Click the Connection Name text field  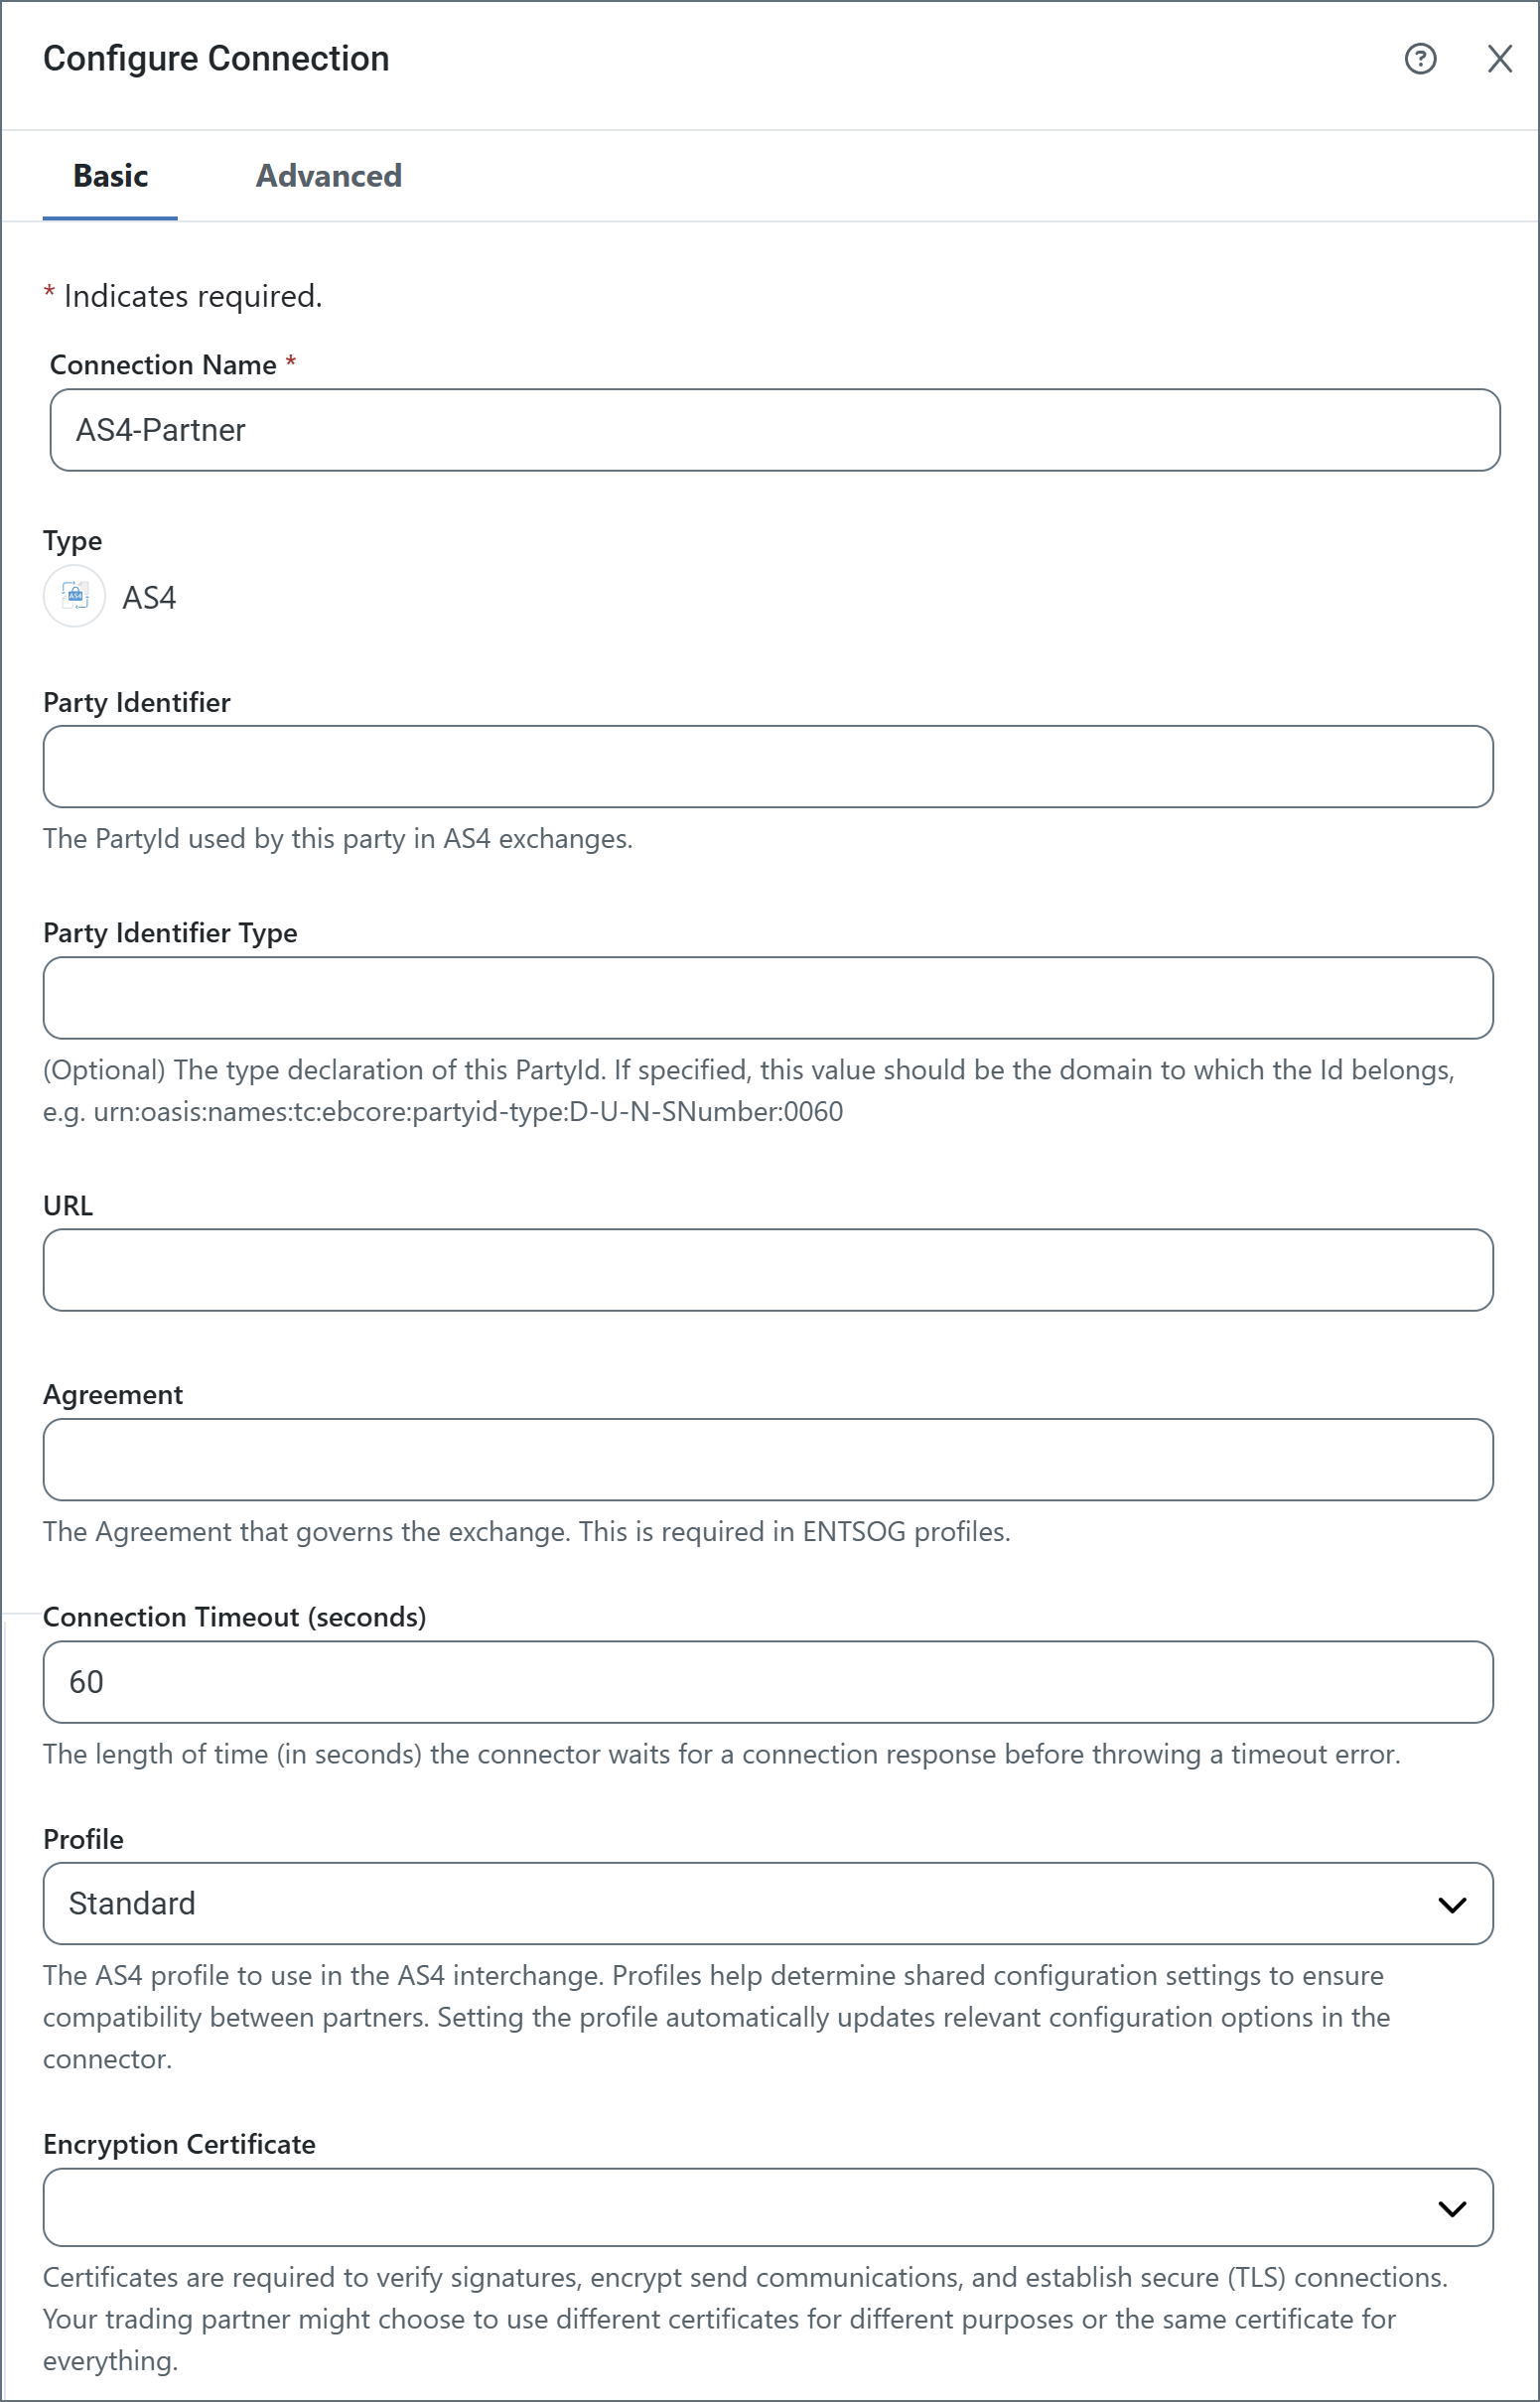tap(774, 430)
